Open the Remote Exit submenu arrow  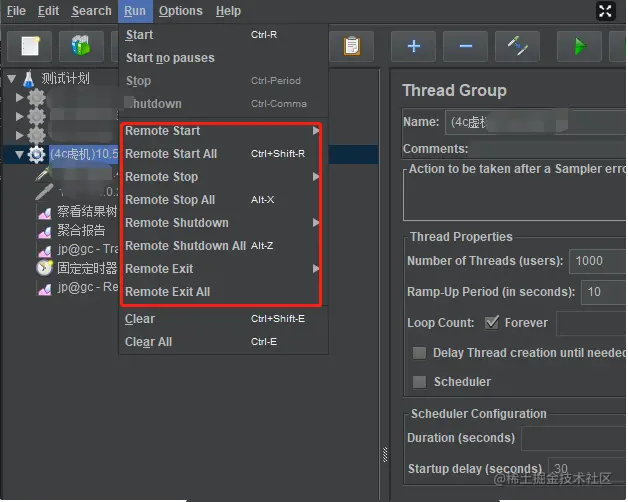click(316, 268)
